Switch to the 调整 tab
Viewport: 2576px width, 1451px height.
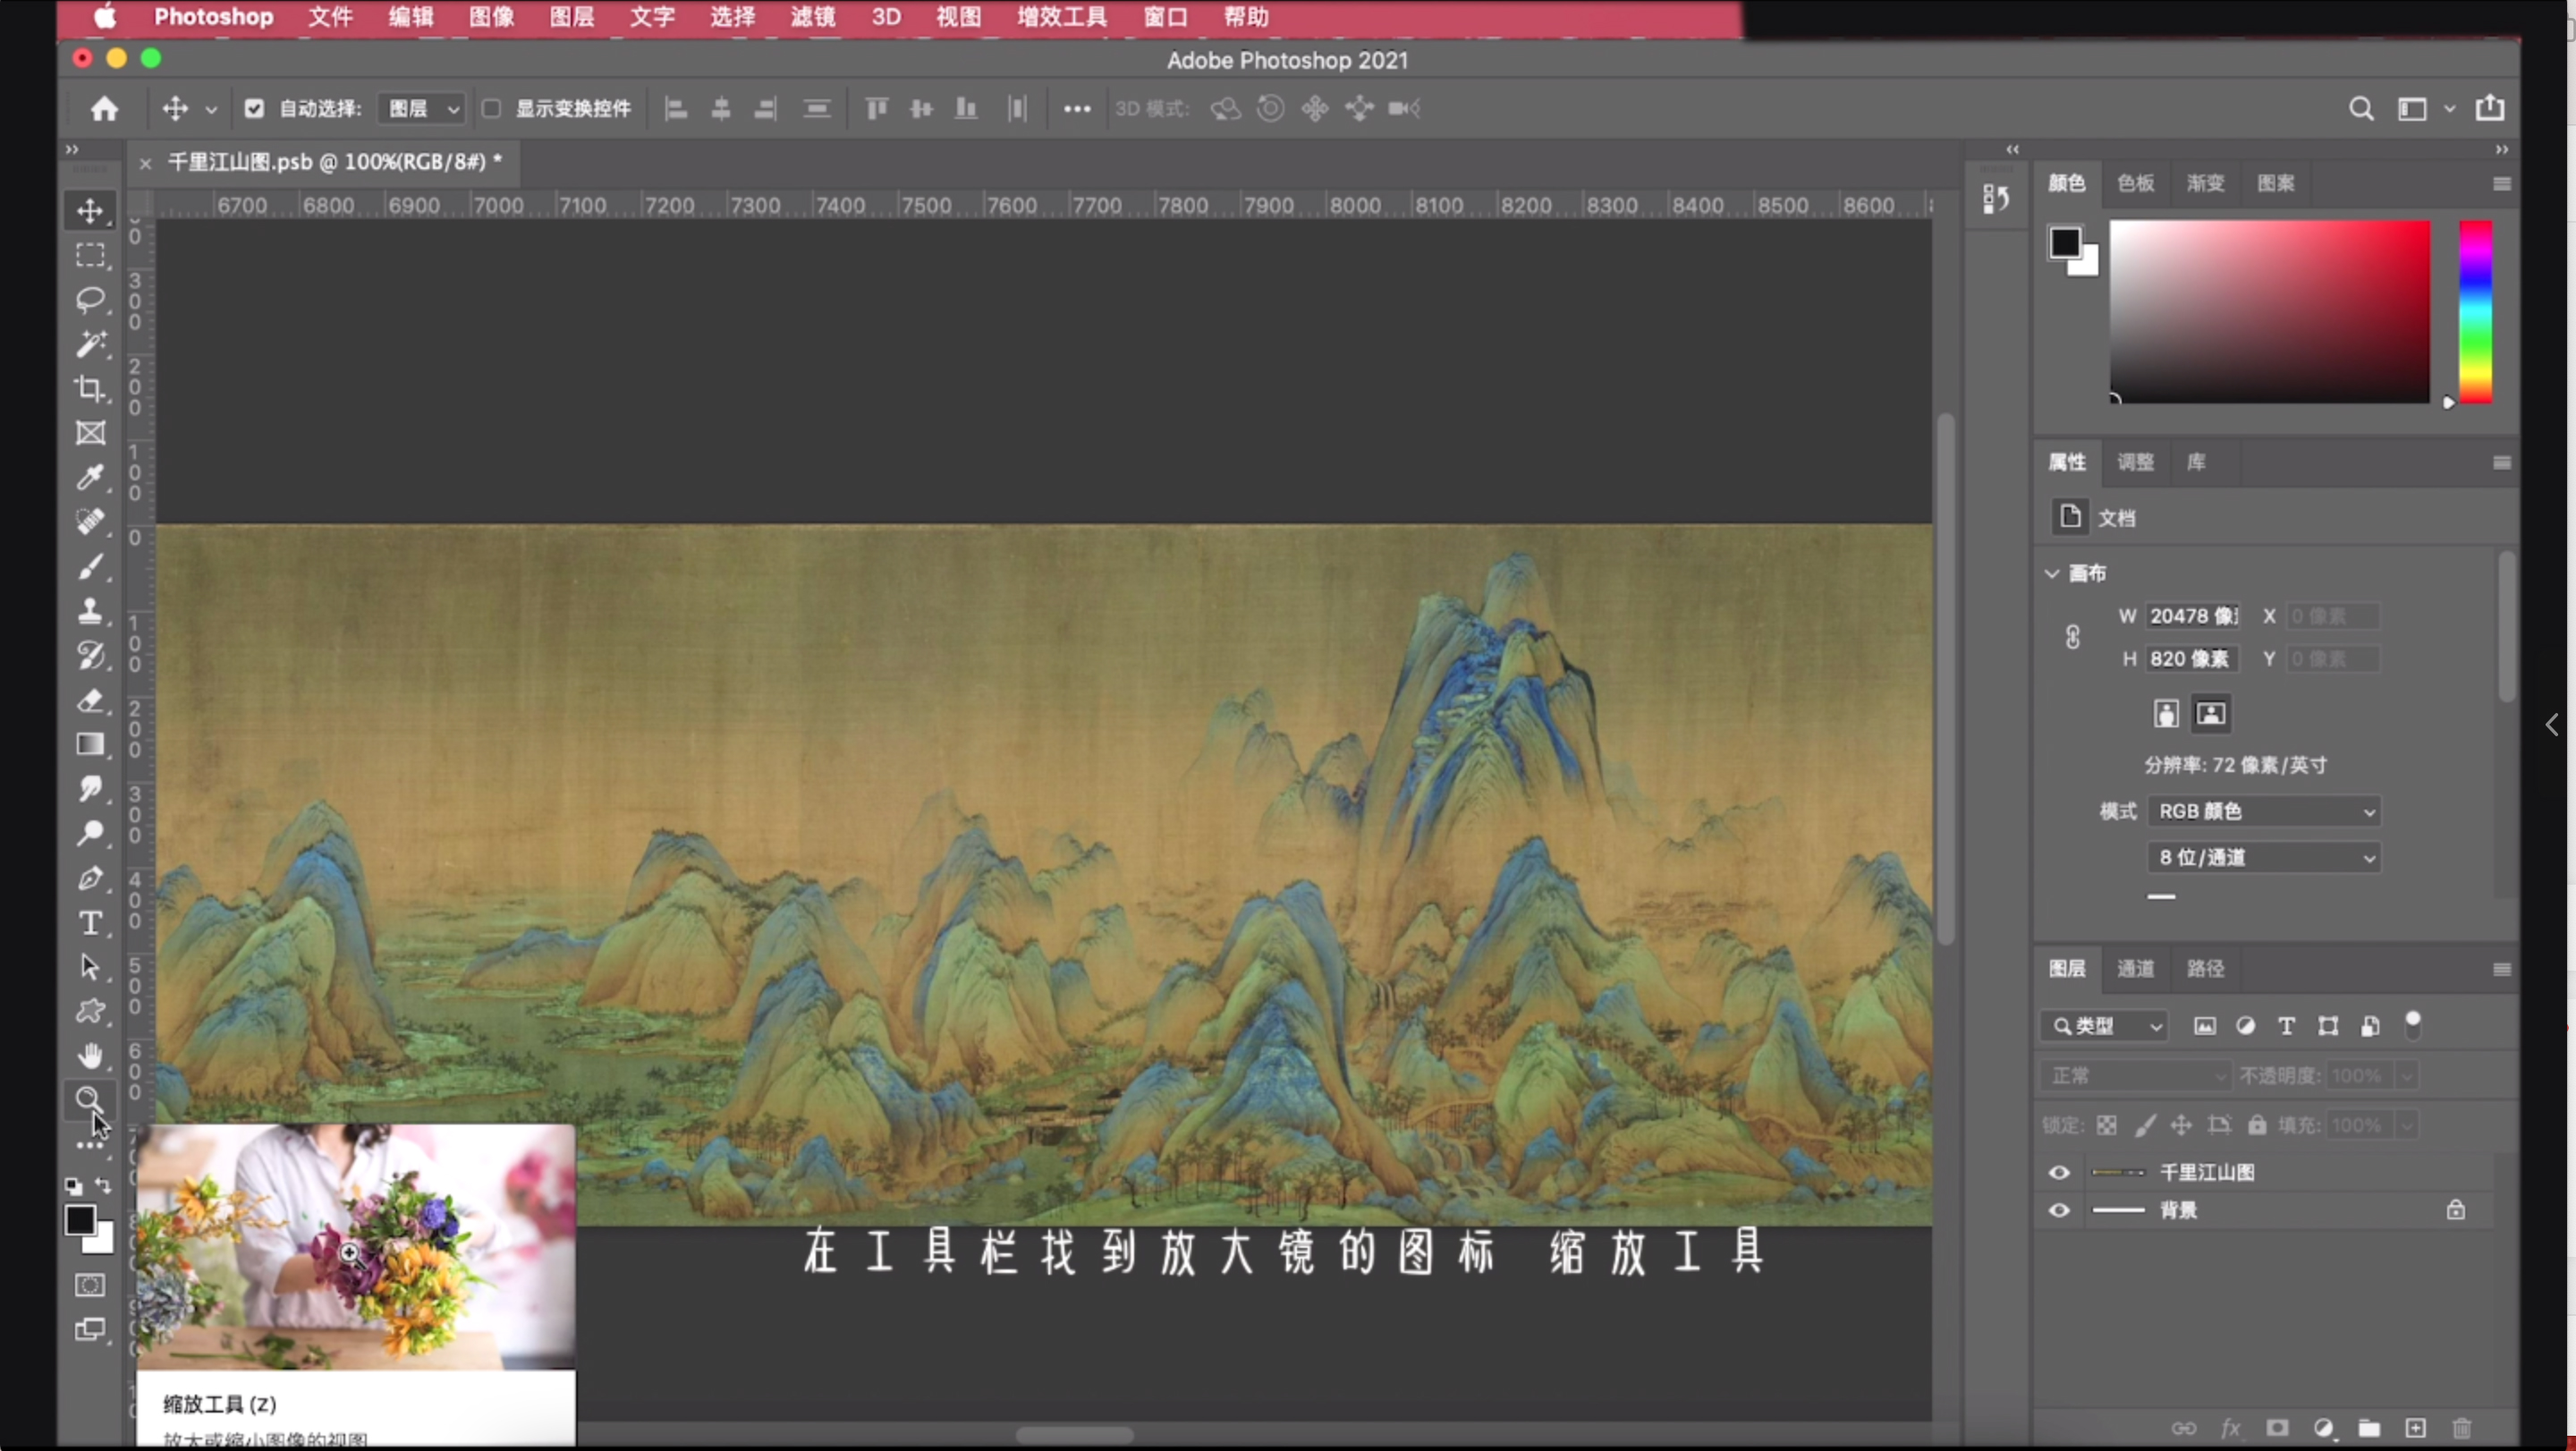(x=2135, y=462)
